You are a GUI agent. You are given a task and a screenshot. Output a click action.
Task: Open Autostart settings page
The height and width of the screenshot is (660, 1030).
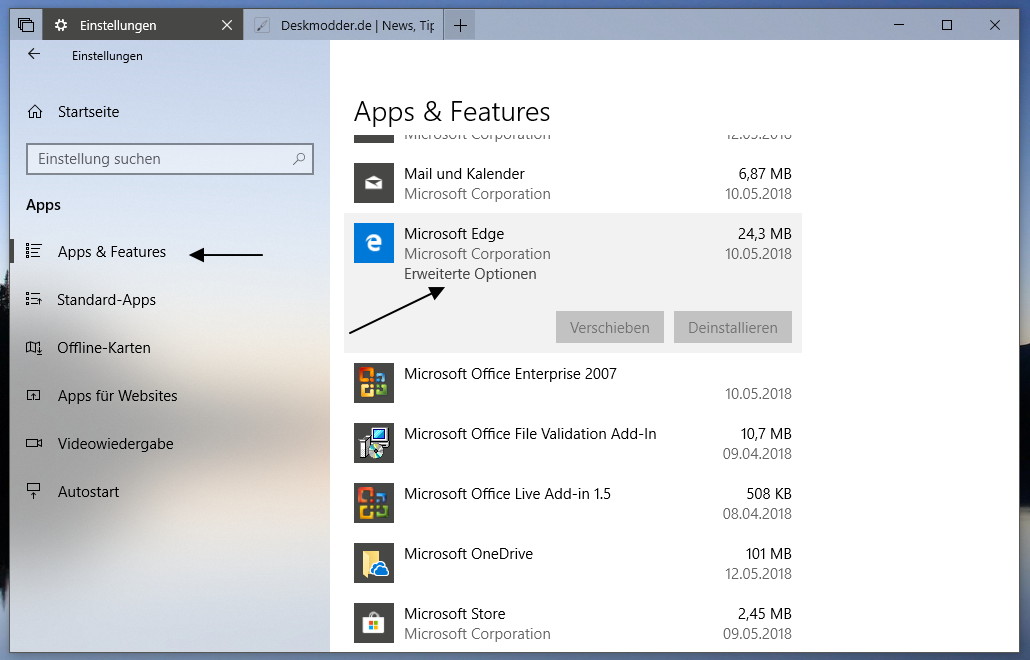tap(89, 491)
